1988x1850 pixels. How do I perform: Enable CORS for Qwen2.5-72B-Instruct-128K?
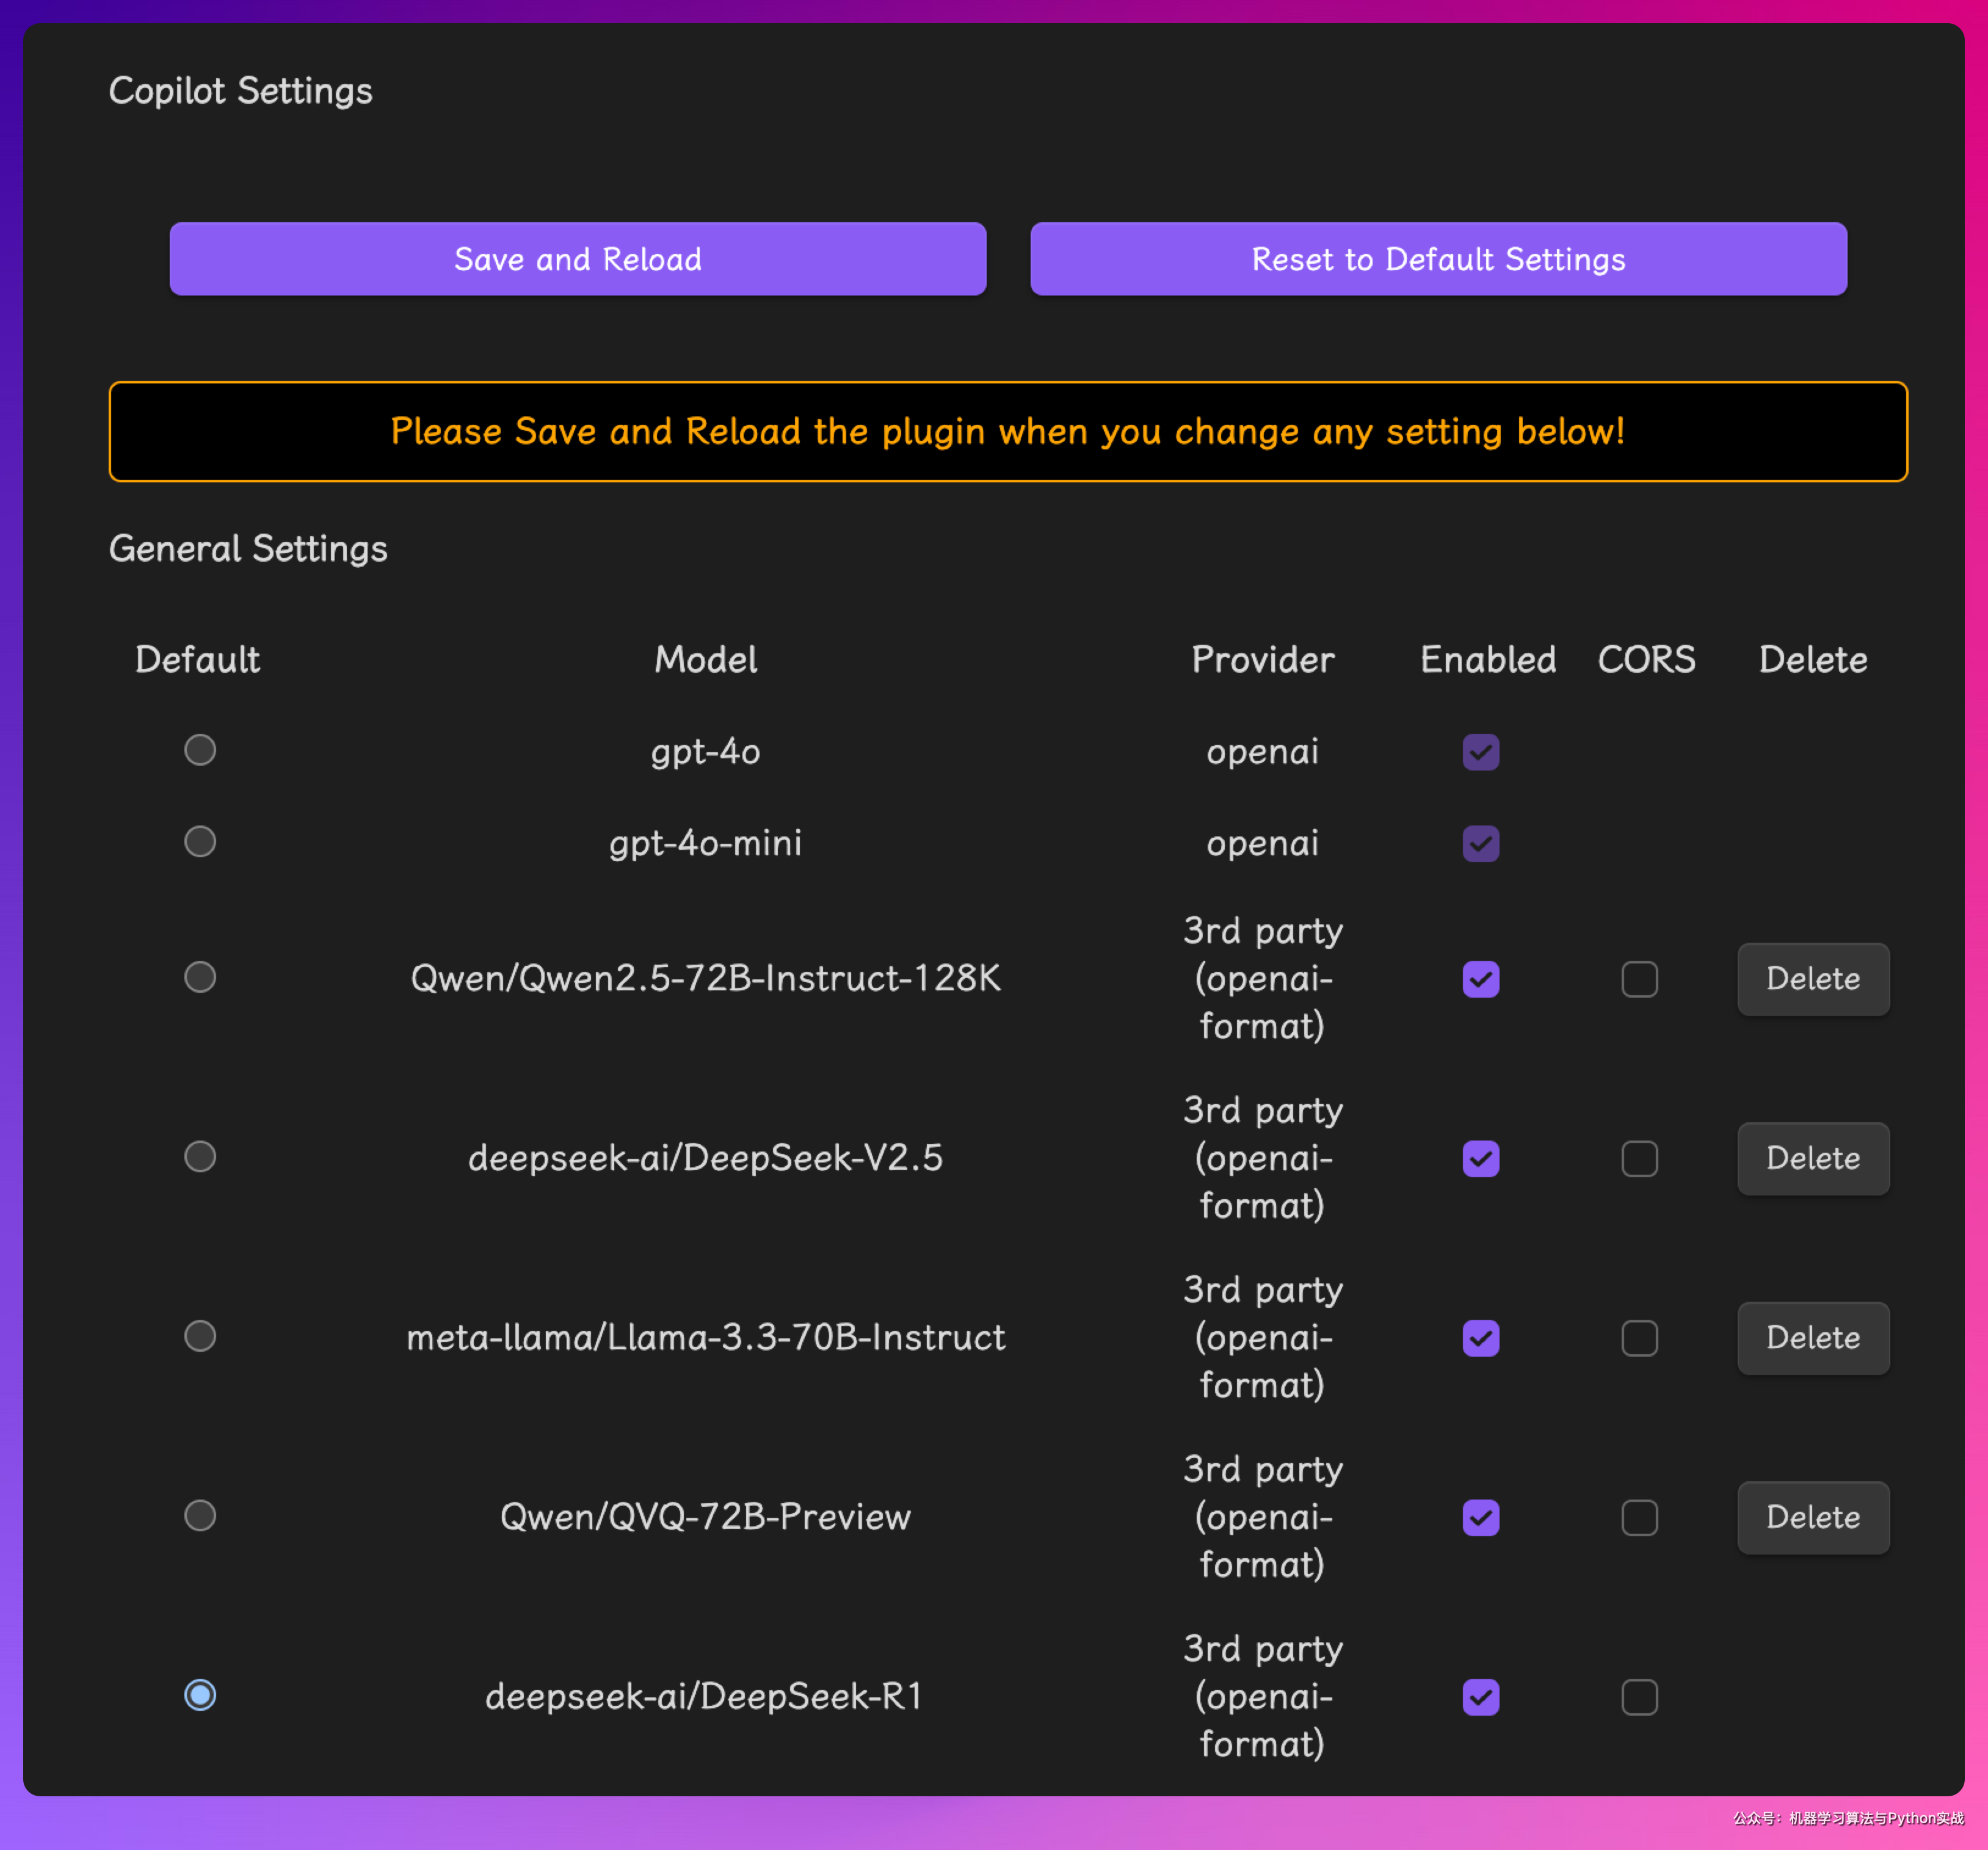1639,979
